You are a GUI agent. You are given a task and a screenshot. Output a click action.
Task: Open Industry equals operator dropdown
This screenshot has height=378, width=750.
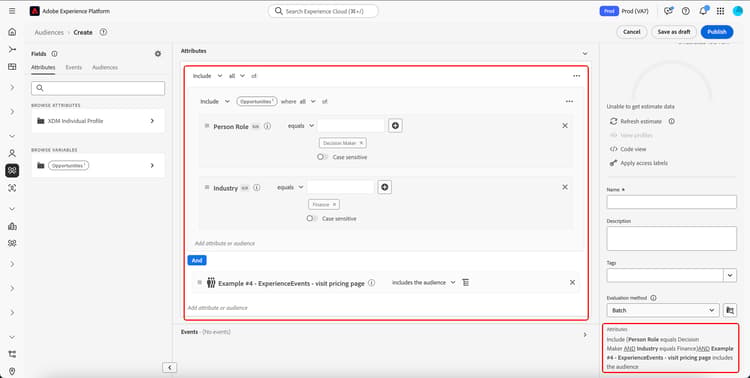pyautogui.click(x=290, y=187)
